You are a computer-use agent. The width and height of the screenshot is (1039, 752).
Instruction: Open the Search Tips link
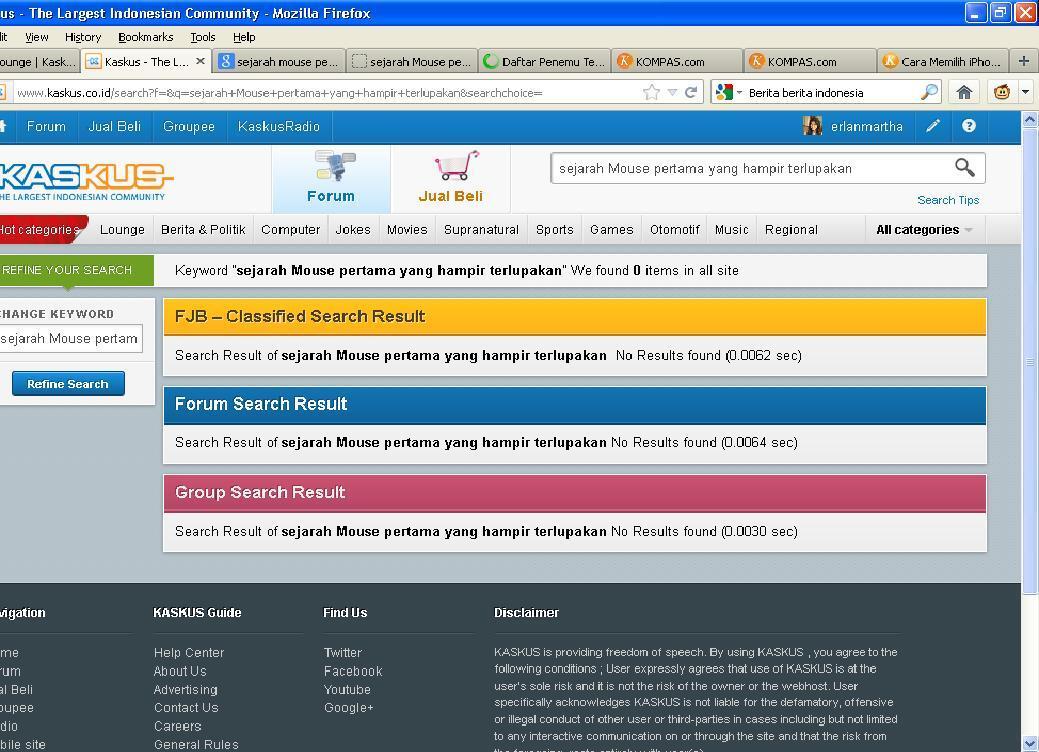(x=948, y=200)
